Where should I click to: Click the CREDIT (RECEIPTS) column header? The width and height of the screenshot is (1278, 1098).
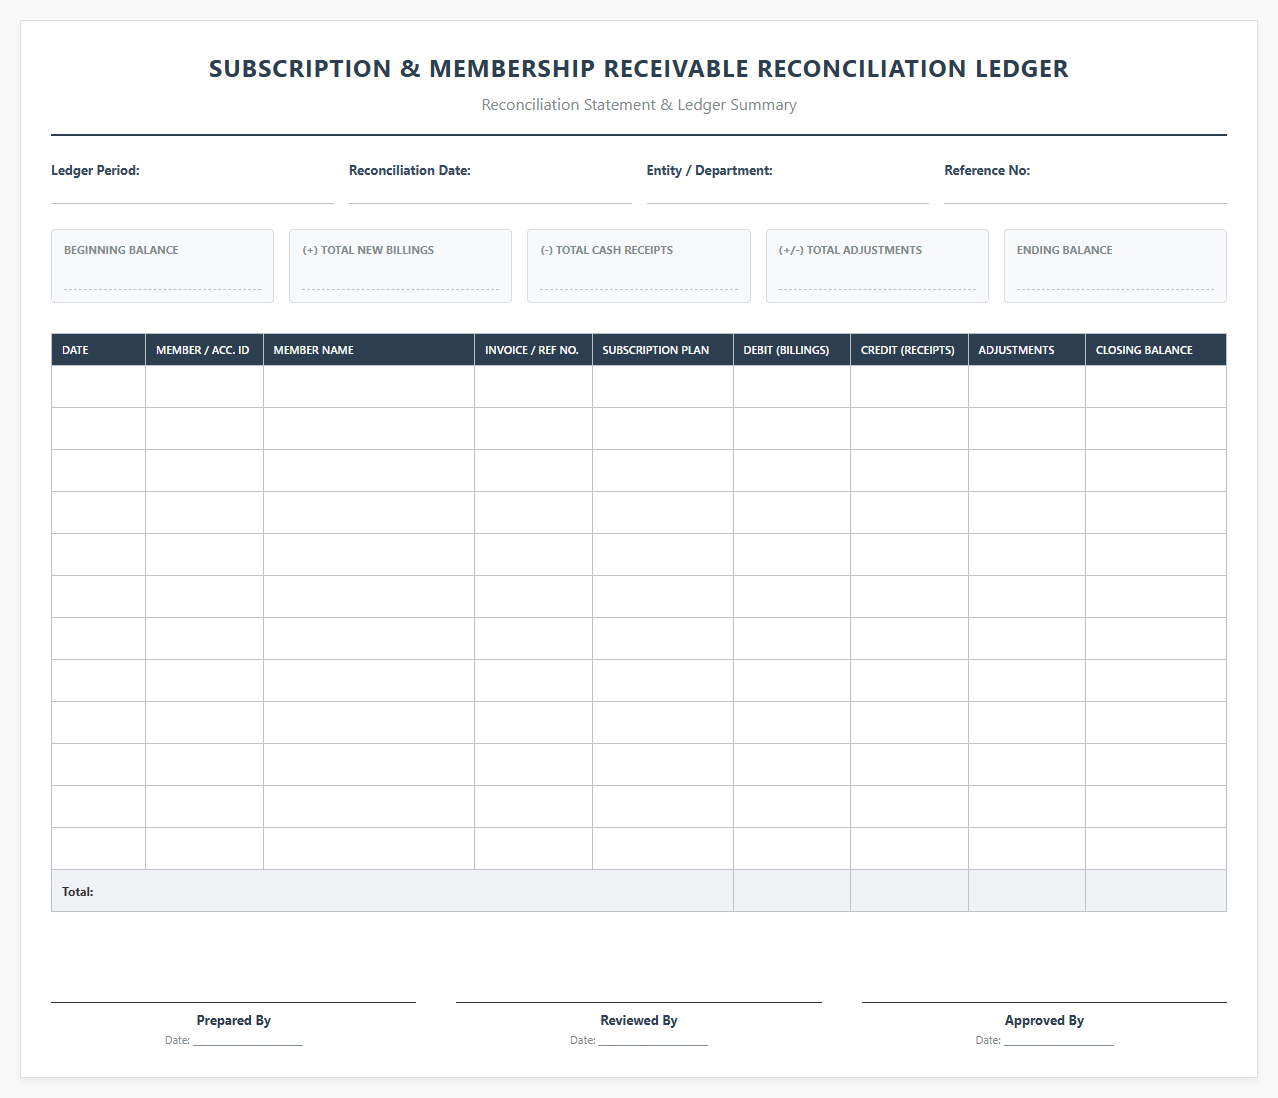tap(909, 350)
